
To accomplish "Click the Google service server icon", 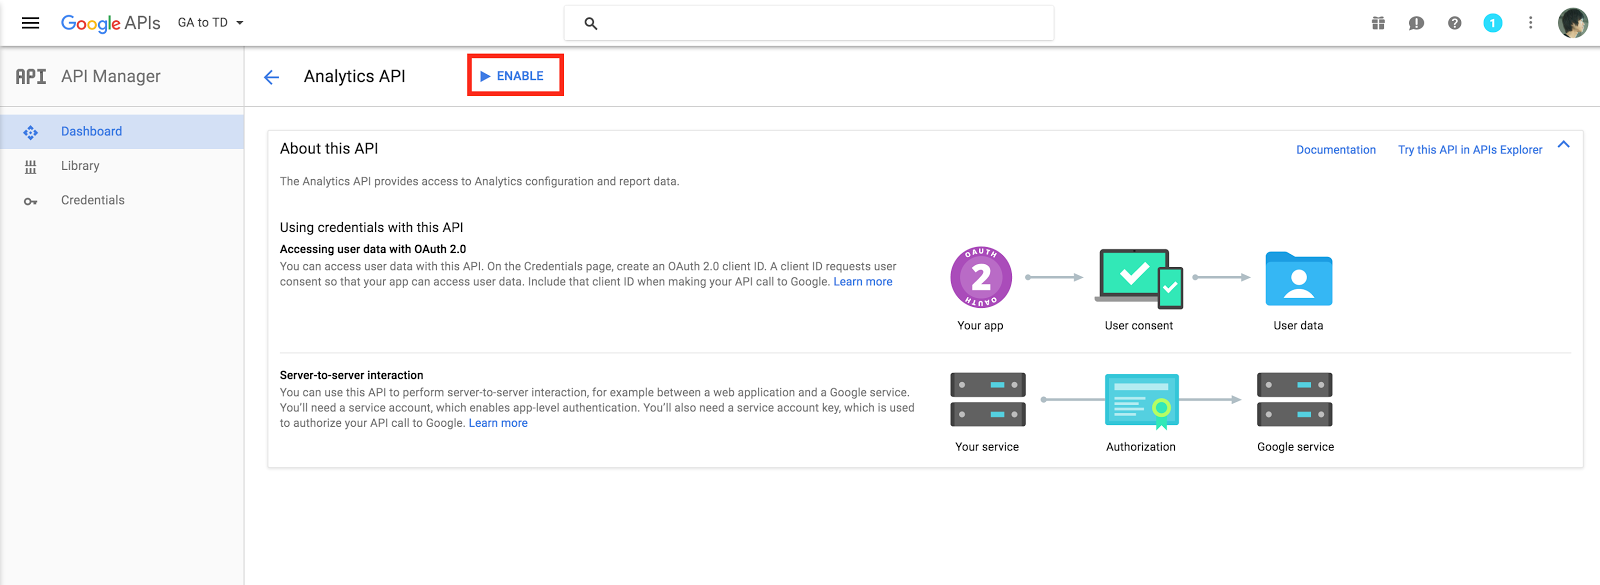I will coord(1295,399).
